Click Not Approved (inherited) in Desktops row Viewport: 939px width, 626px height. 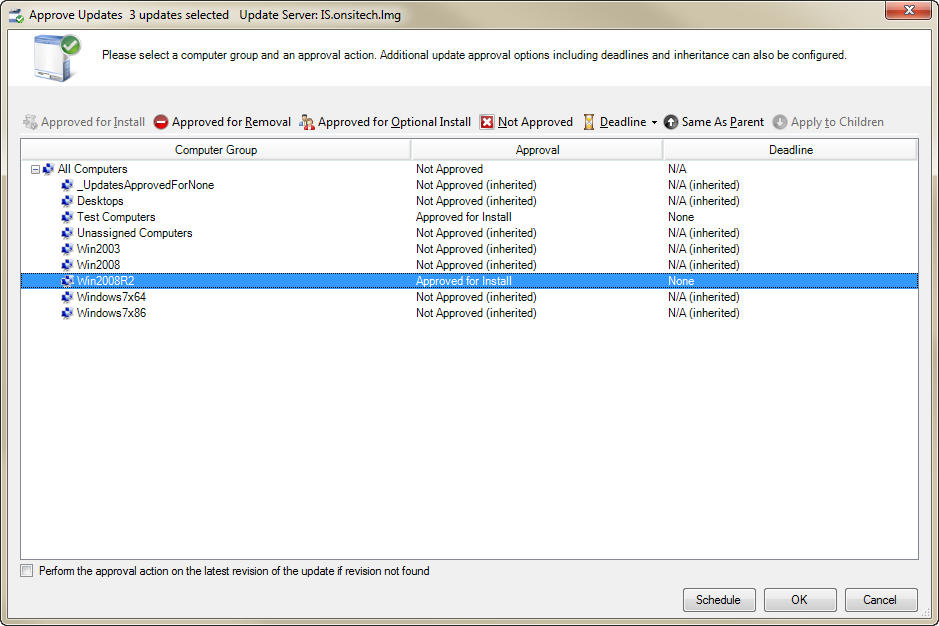coord(477,201)
